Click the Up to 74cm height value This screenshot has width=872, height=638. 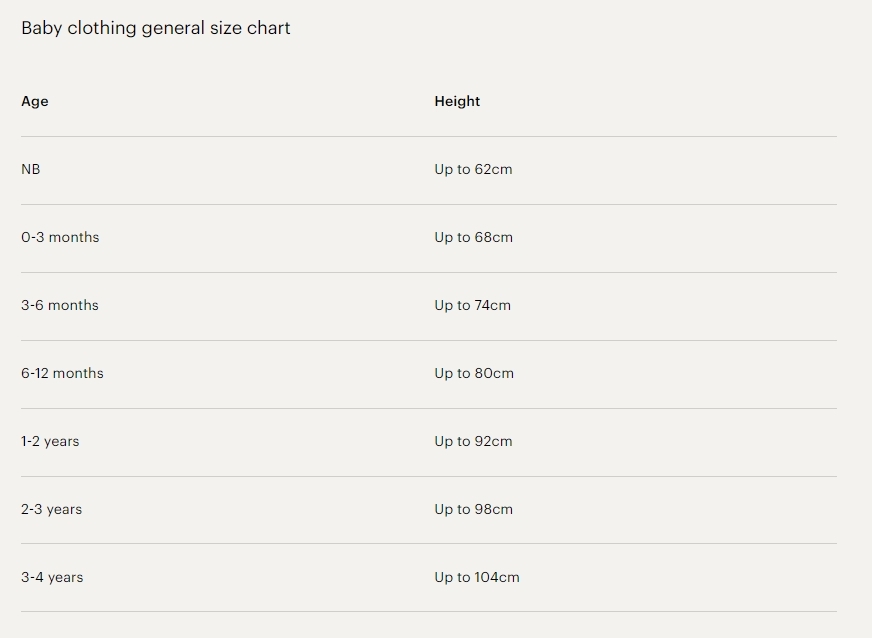click(x=472, y=305)
